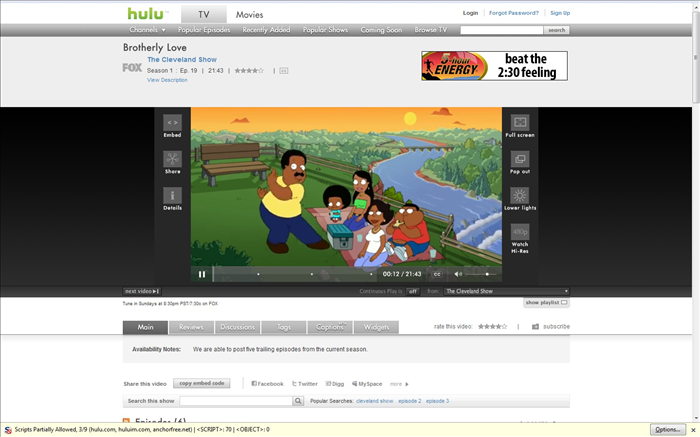Screen dimensions: 700x437
Task: Rate this video with the stars by the tabs
Action: click(492, 326)
